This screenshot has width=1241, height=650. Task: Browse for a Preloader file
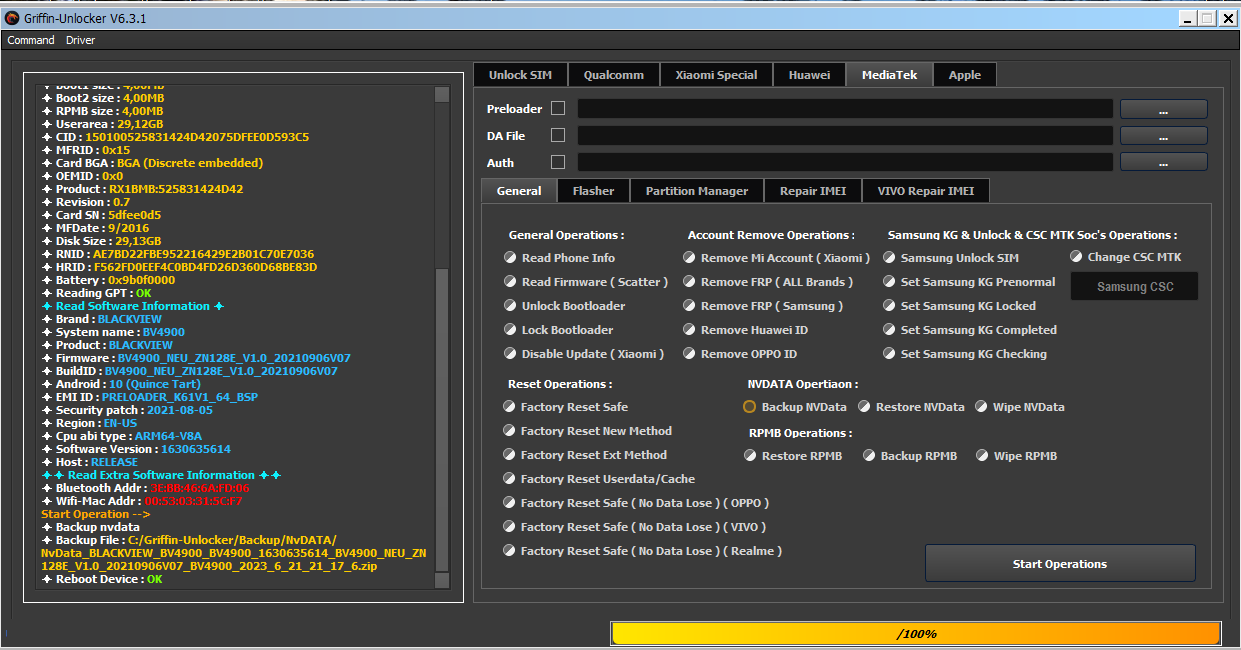(1163, 109)
